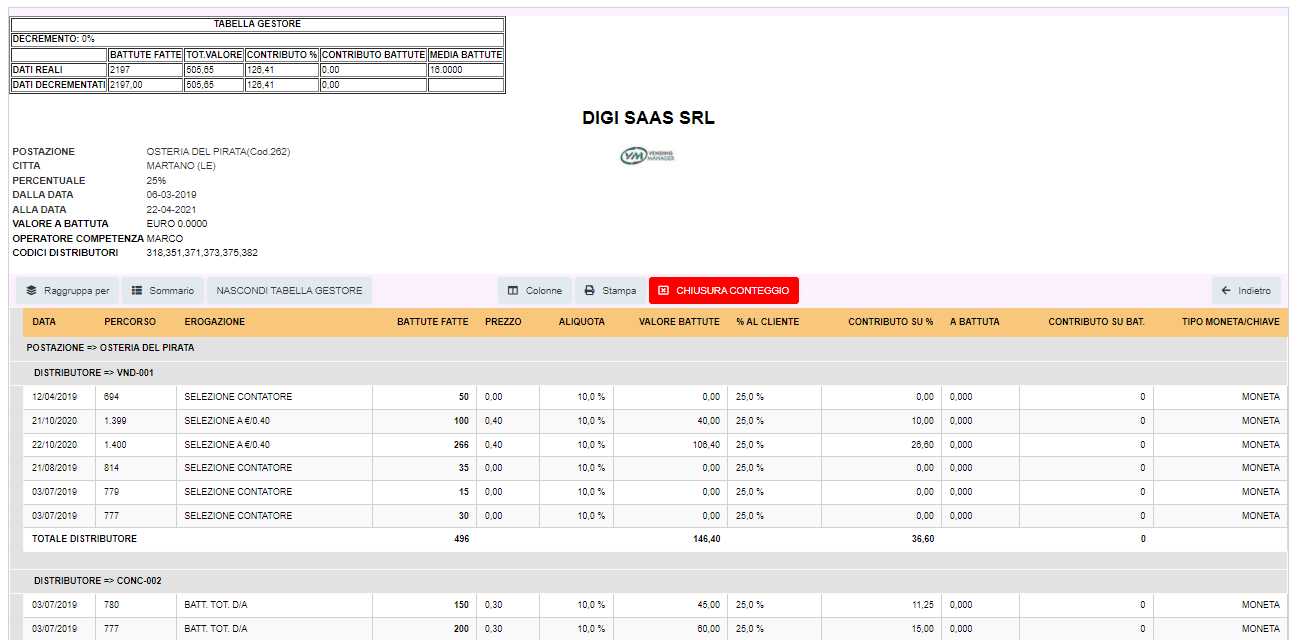This screenshot has width=1298, height=640.
Task: Sort by BATTUTE FATTE column header
Action: 432,322
